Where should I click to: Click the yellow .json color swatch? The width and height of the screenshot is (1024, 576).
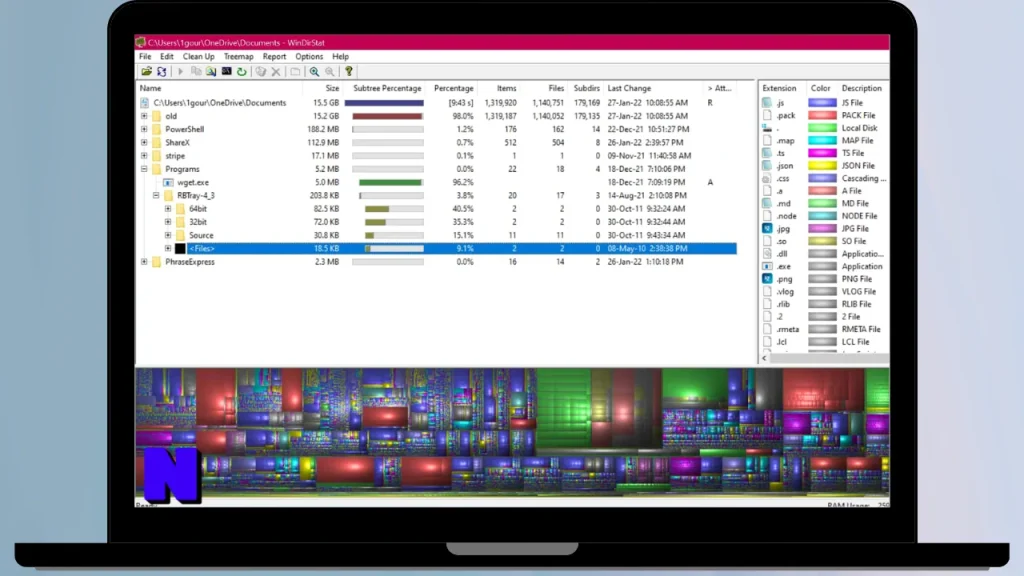pos(822,166)
